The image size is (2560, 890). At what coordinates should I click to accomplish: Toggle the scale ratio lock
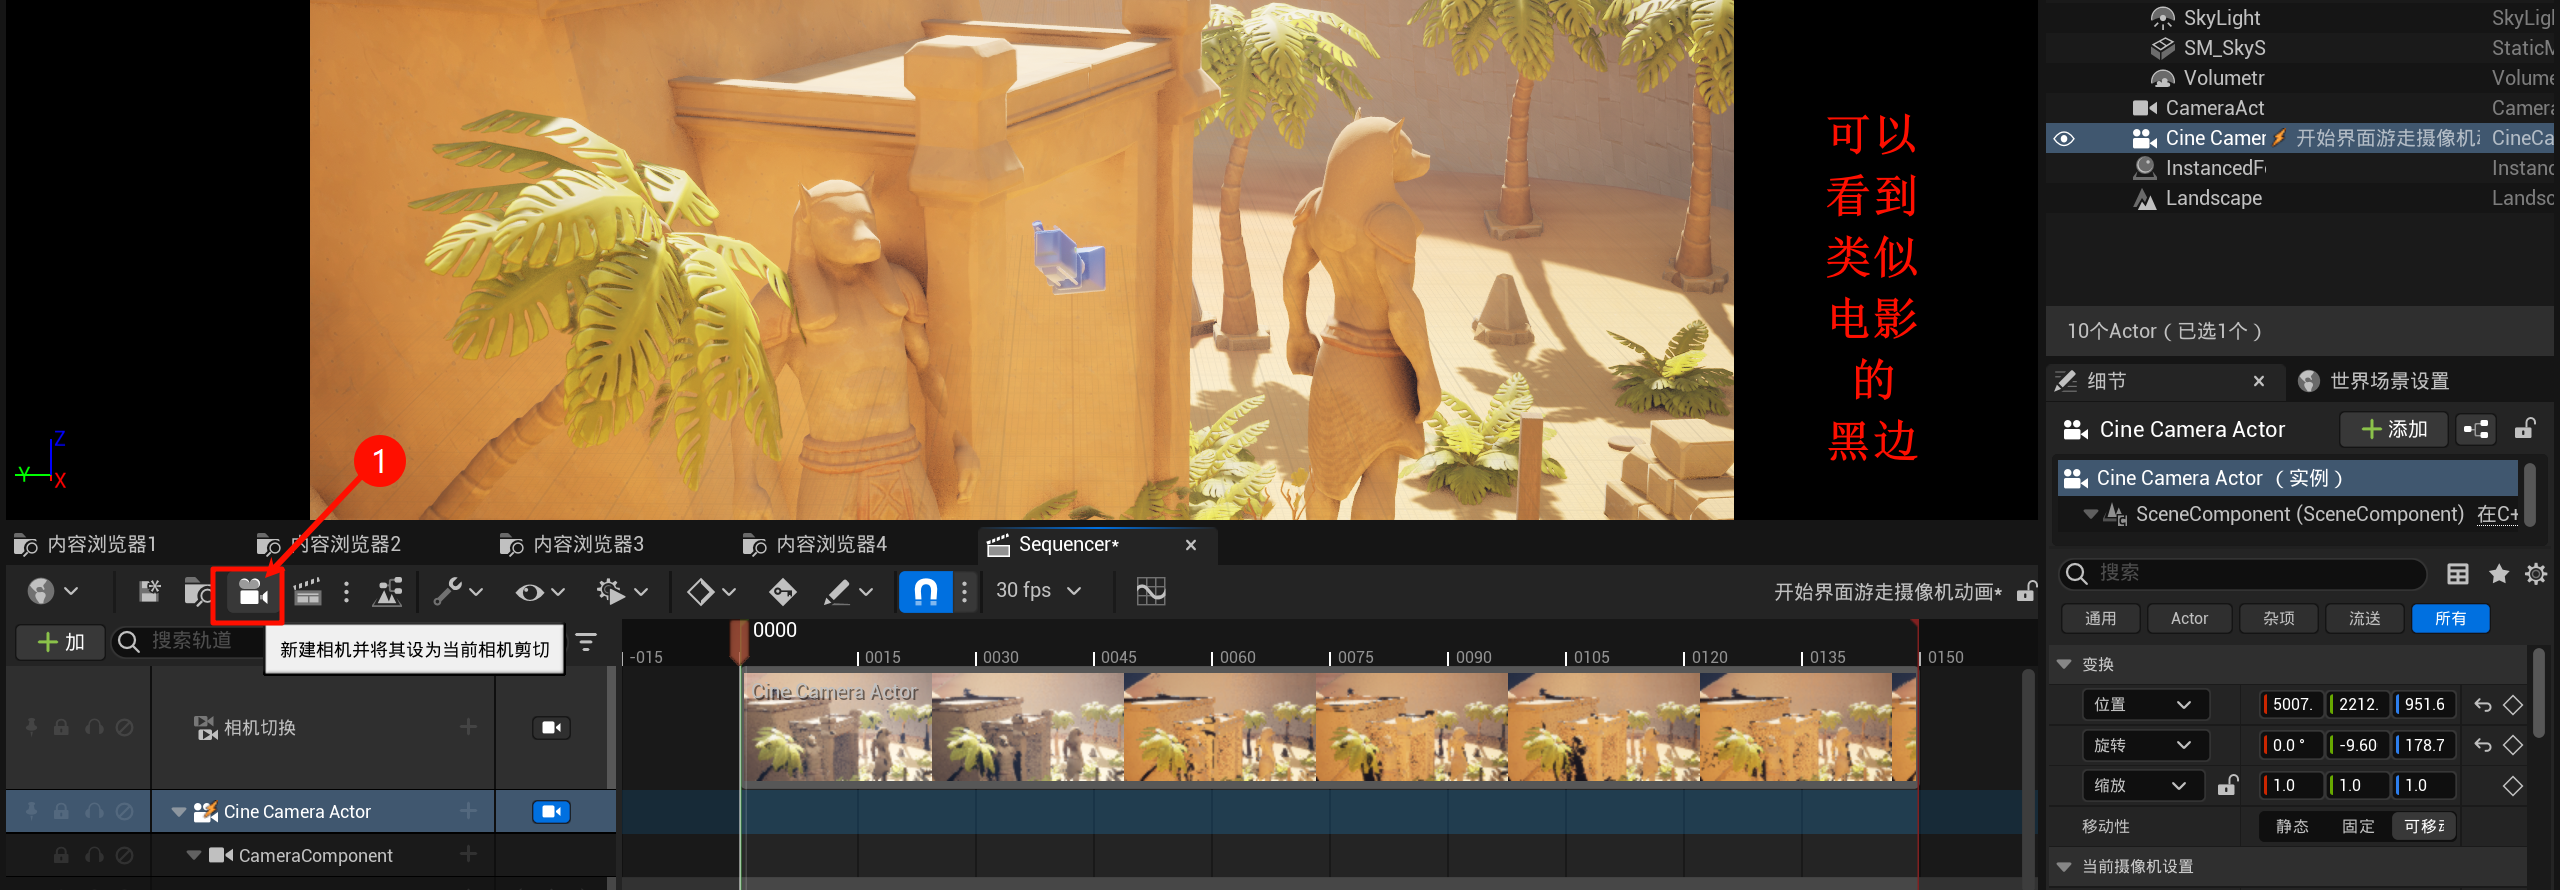(x=2227, y=786)
